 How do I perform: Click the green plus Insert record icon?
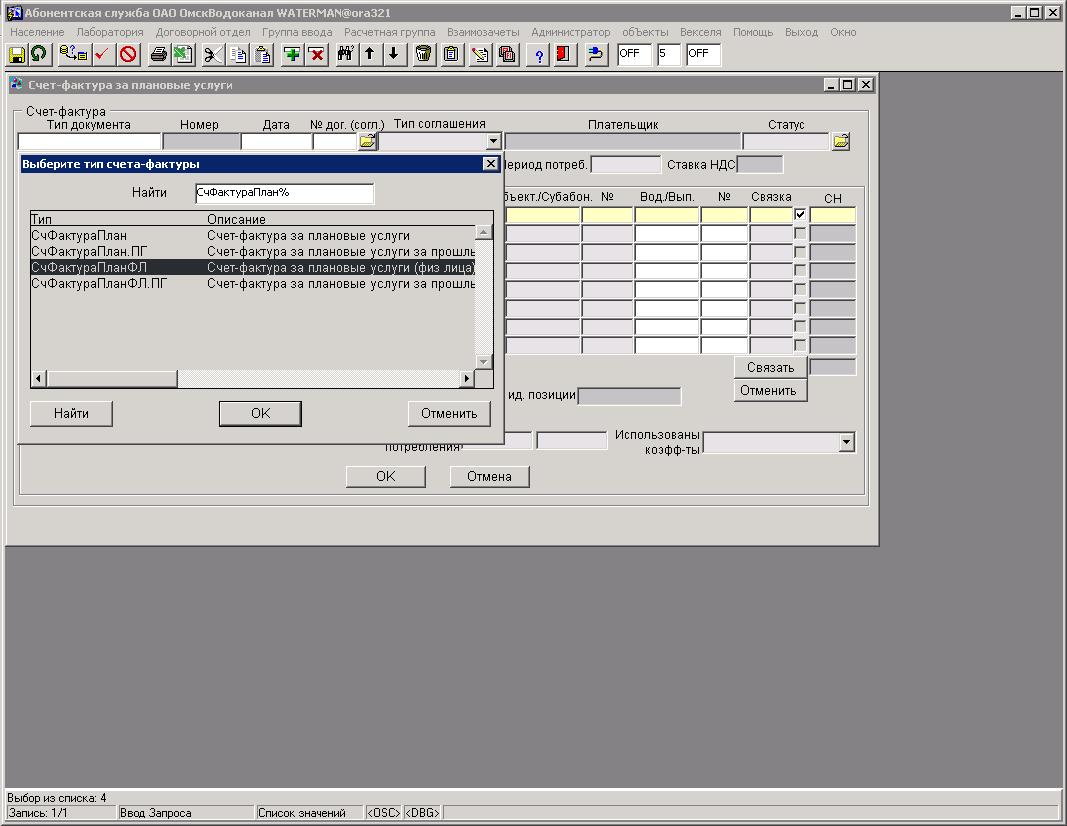tap(292, 55)
